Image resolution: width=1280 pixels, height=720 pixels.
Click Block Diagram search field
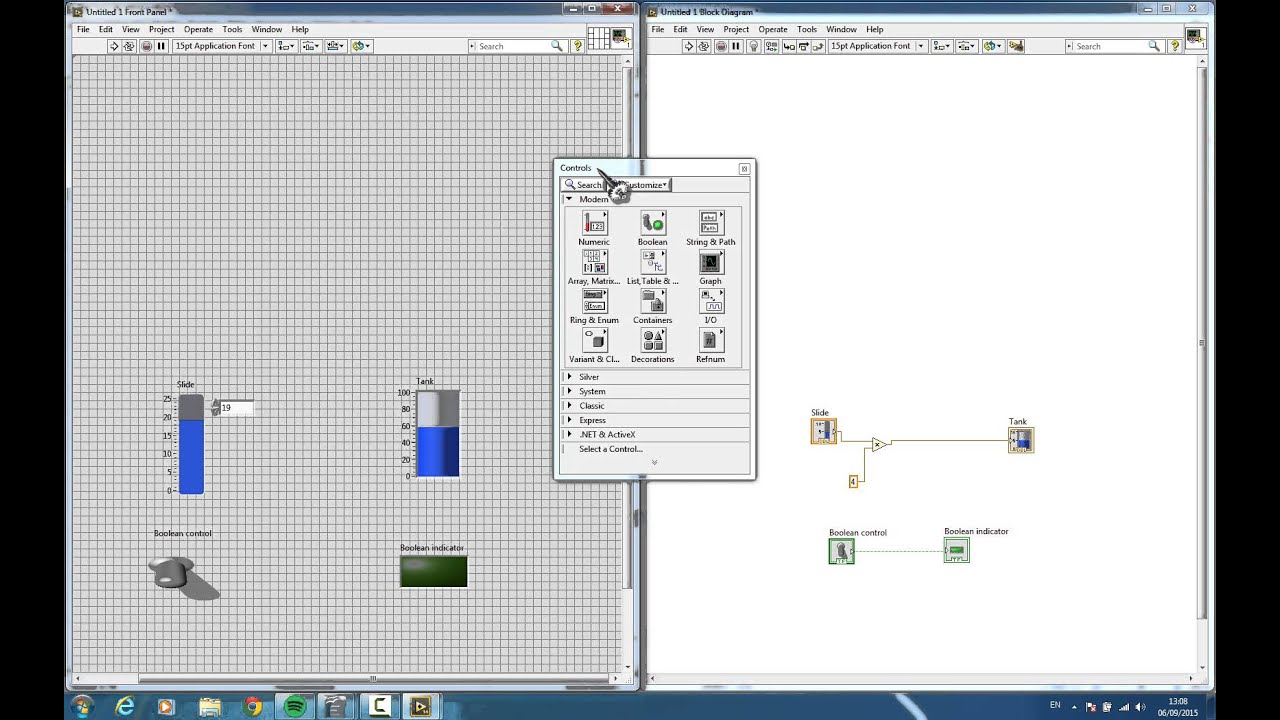point(1113,46)
